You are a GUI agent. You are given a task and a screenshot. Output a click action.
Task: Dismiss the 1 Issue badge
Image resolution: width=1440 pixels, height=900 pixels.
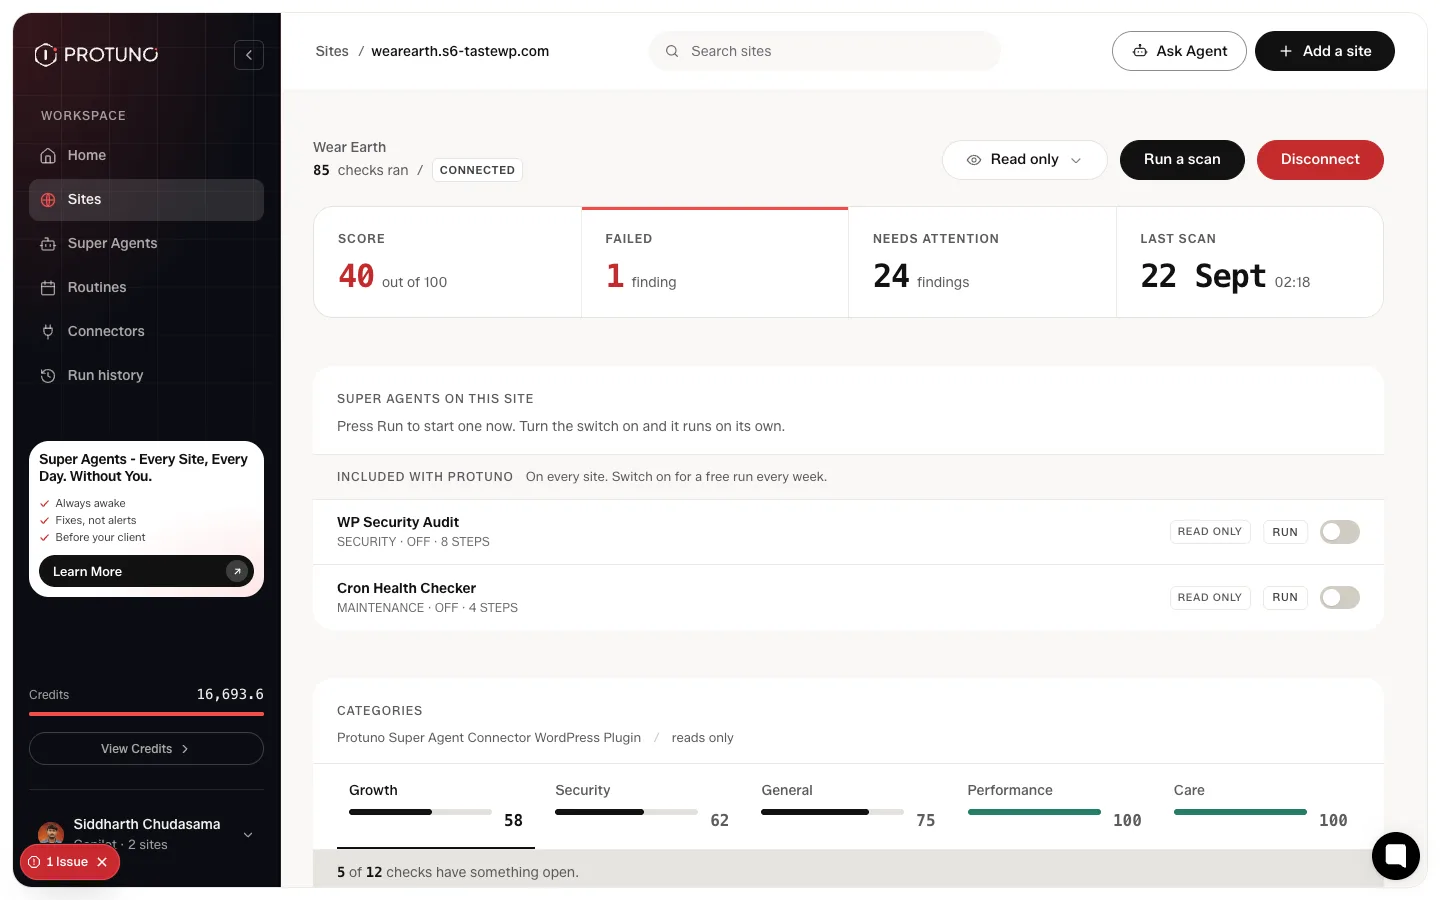(x=102, y=862)
